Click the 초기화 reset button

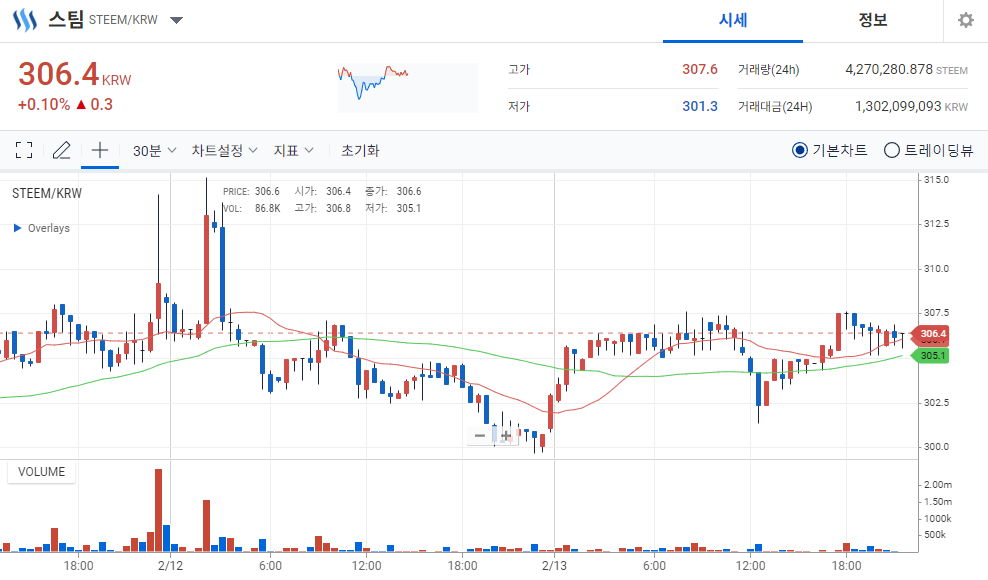[x=360, y=151]
